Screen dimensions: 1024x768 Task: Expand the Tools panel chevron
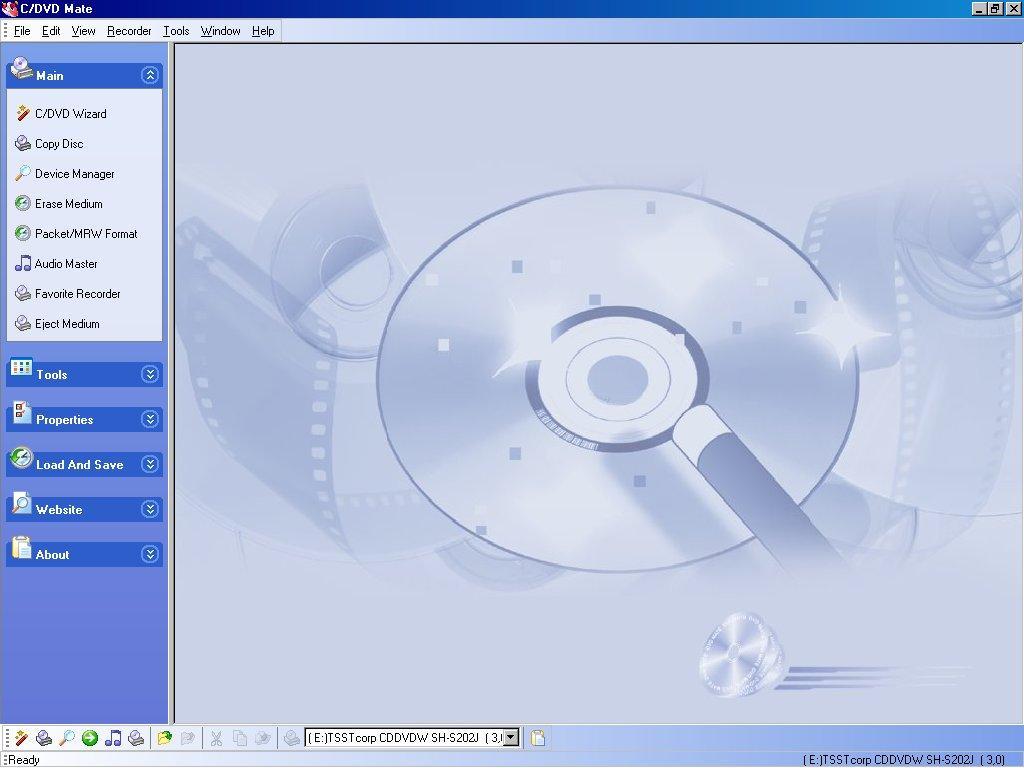point(150,374)
